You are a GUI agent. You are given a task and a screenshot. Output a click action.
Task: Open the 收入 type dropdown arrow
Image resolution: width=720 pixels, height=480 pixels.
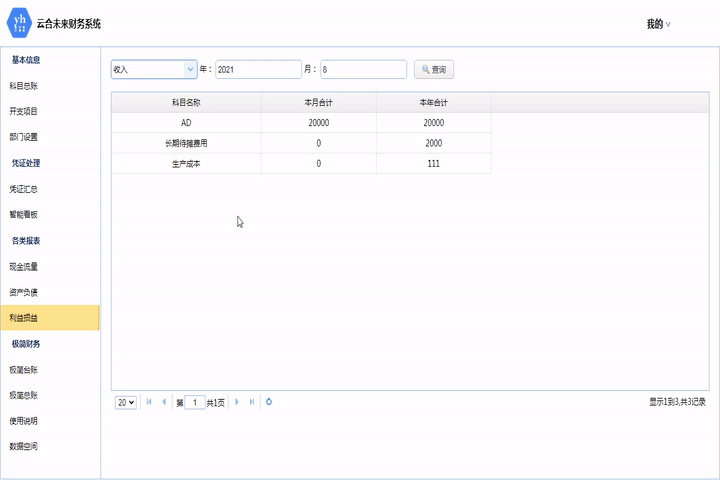point(190,70)
